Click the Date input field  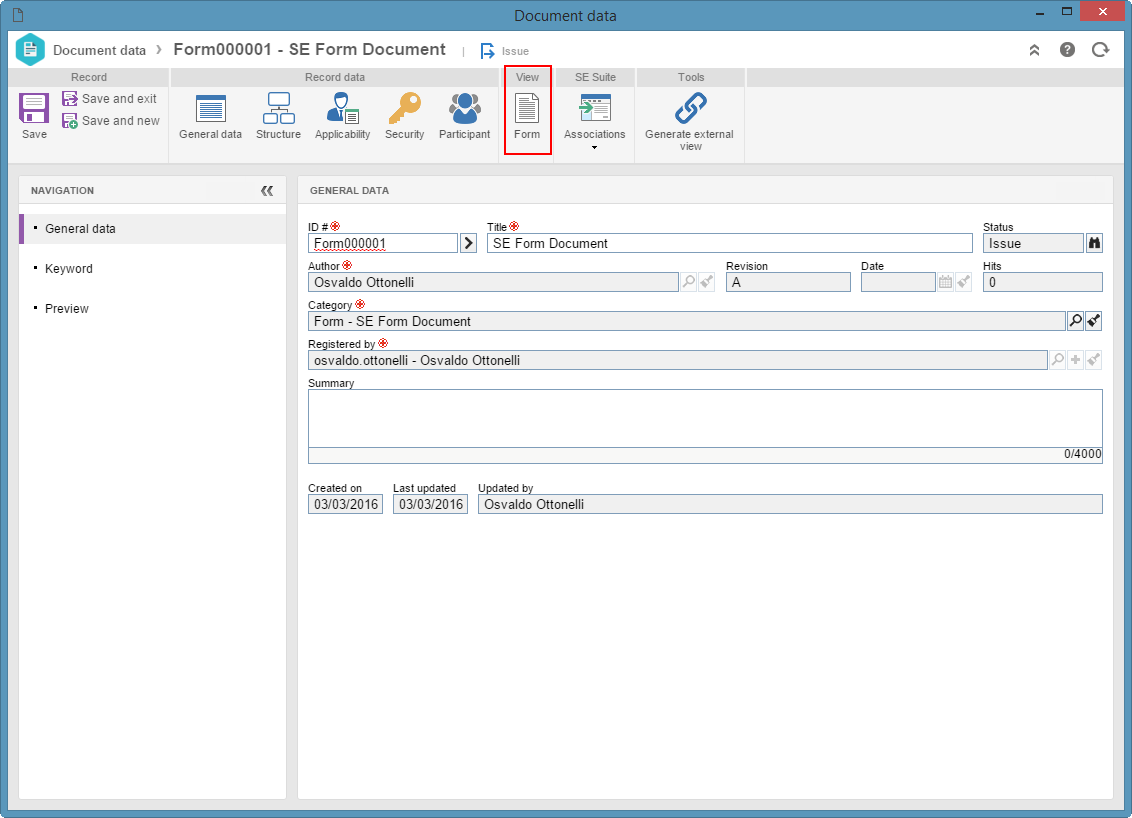tap(898, 282)
